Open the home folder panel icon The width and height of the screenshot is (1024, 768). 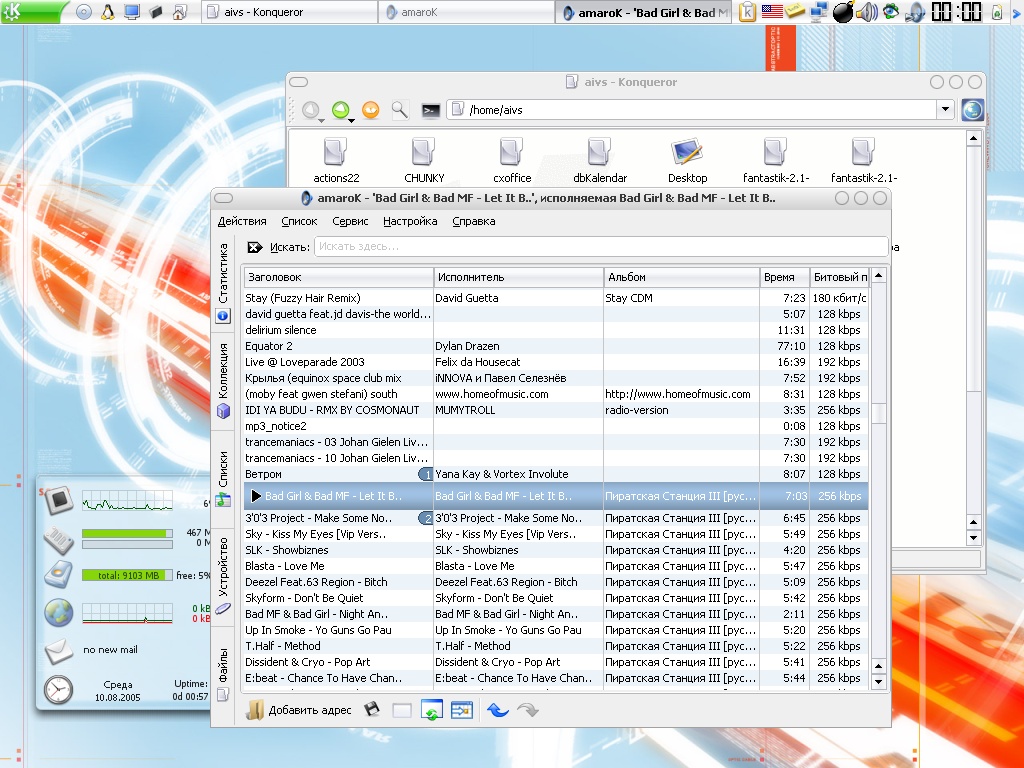point(179,12)
